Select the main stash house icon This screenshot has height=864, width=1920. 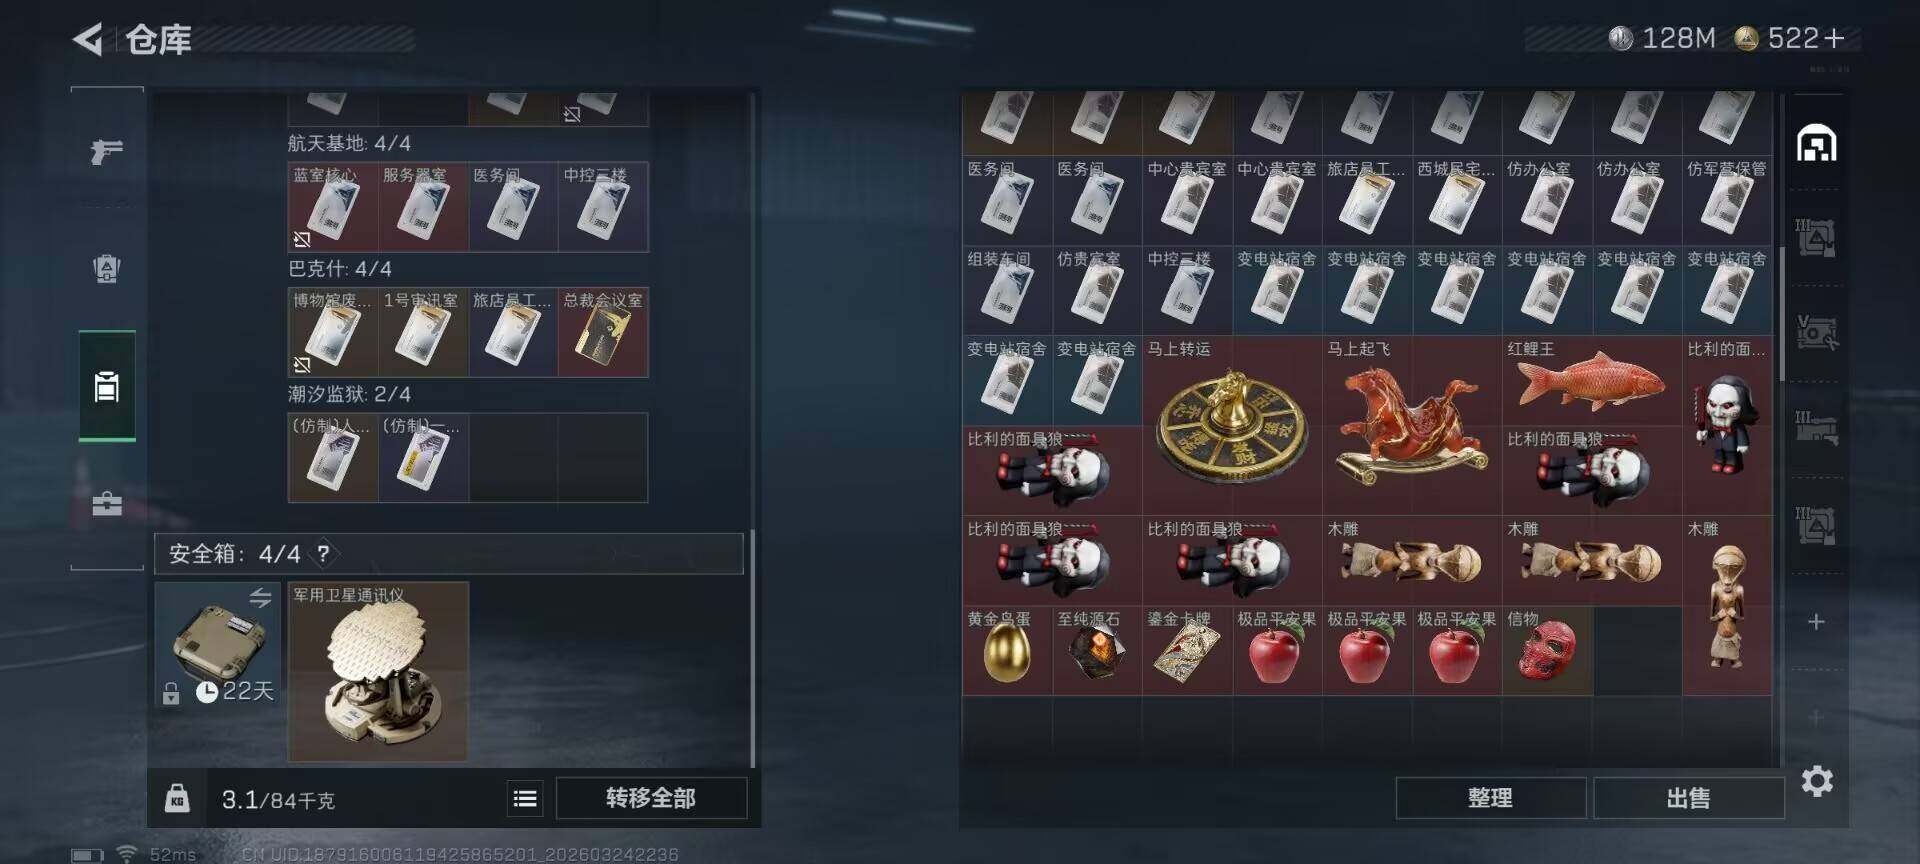pyautogui.click(x=1816, y=144)
